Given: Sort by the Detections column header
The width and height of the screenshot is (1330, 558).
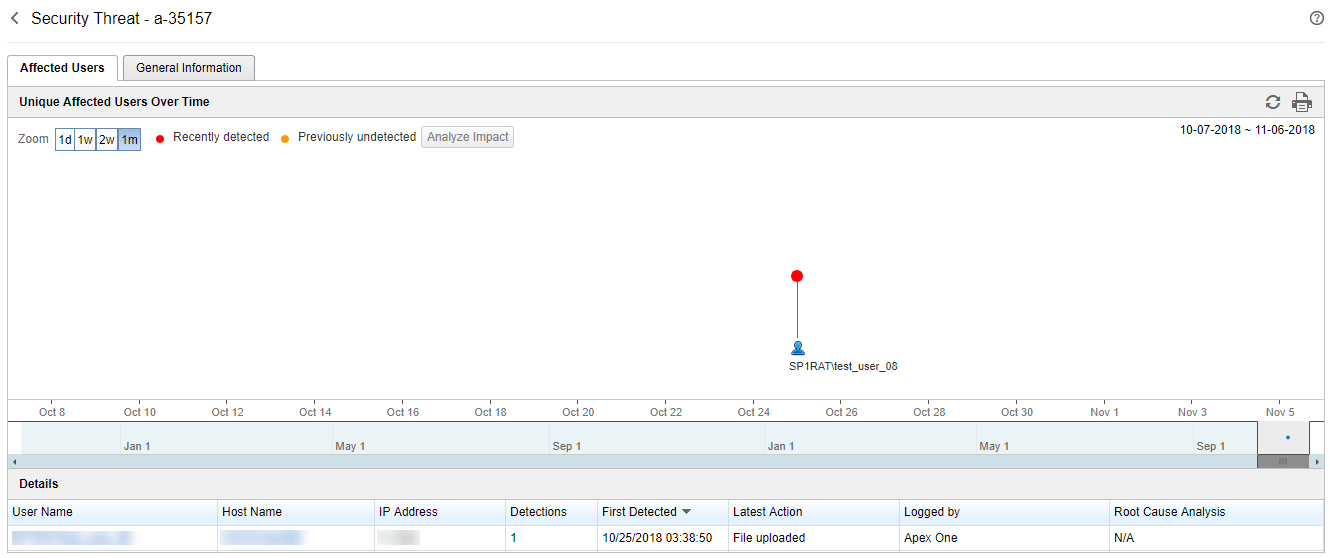Looking at the screenshot, I should pyautogui.click(x=538, y=512).
